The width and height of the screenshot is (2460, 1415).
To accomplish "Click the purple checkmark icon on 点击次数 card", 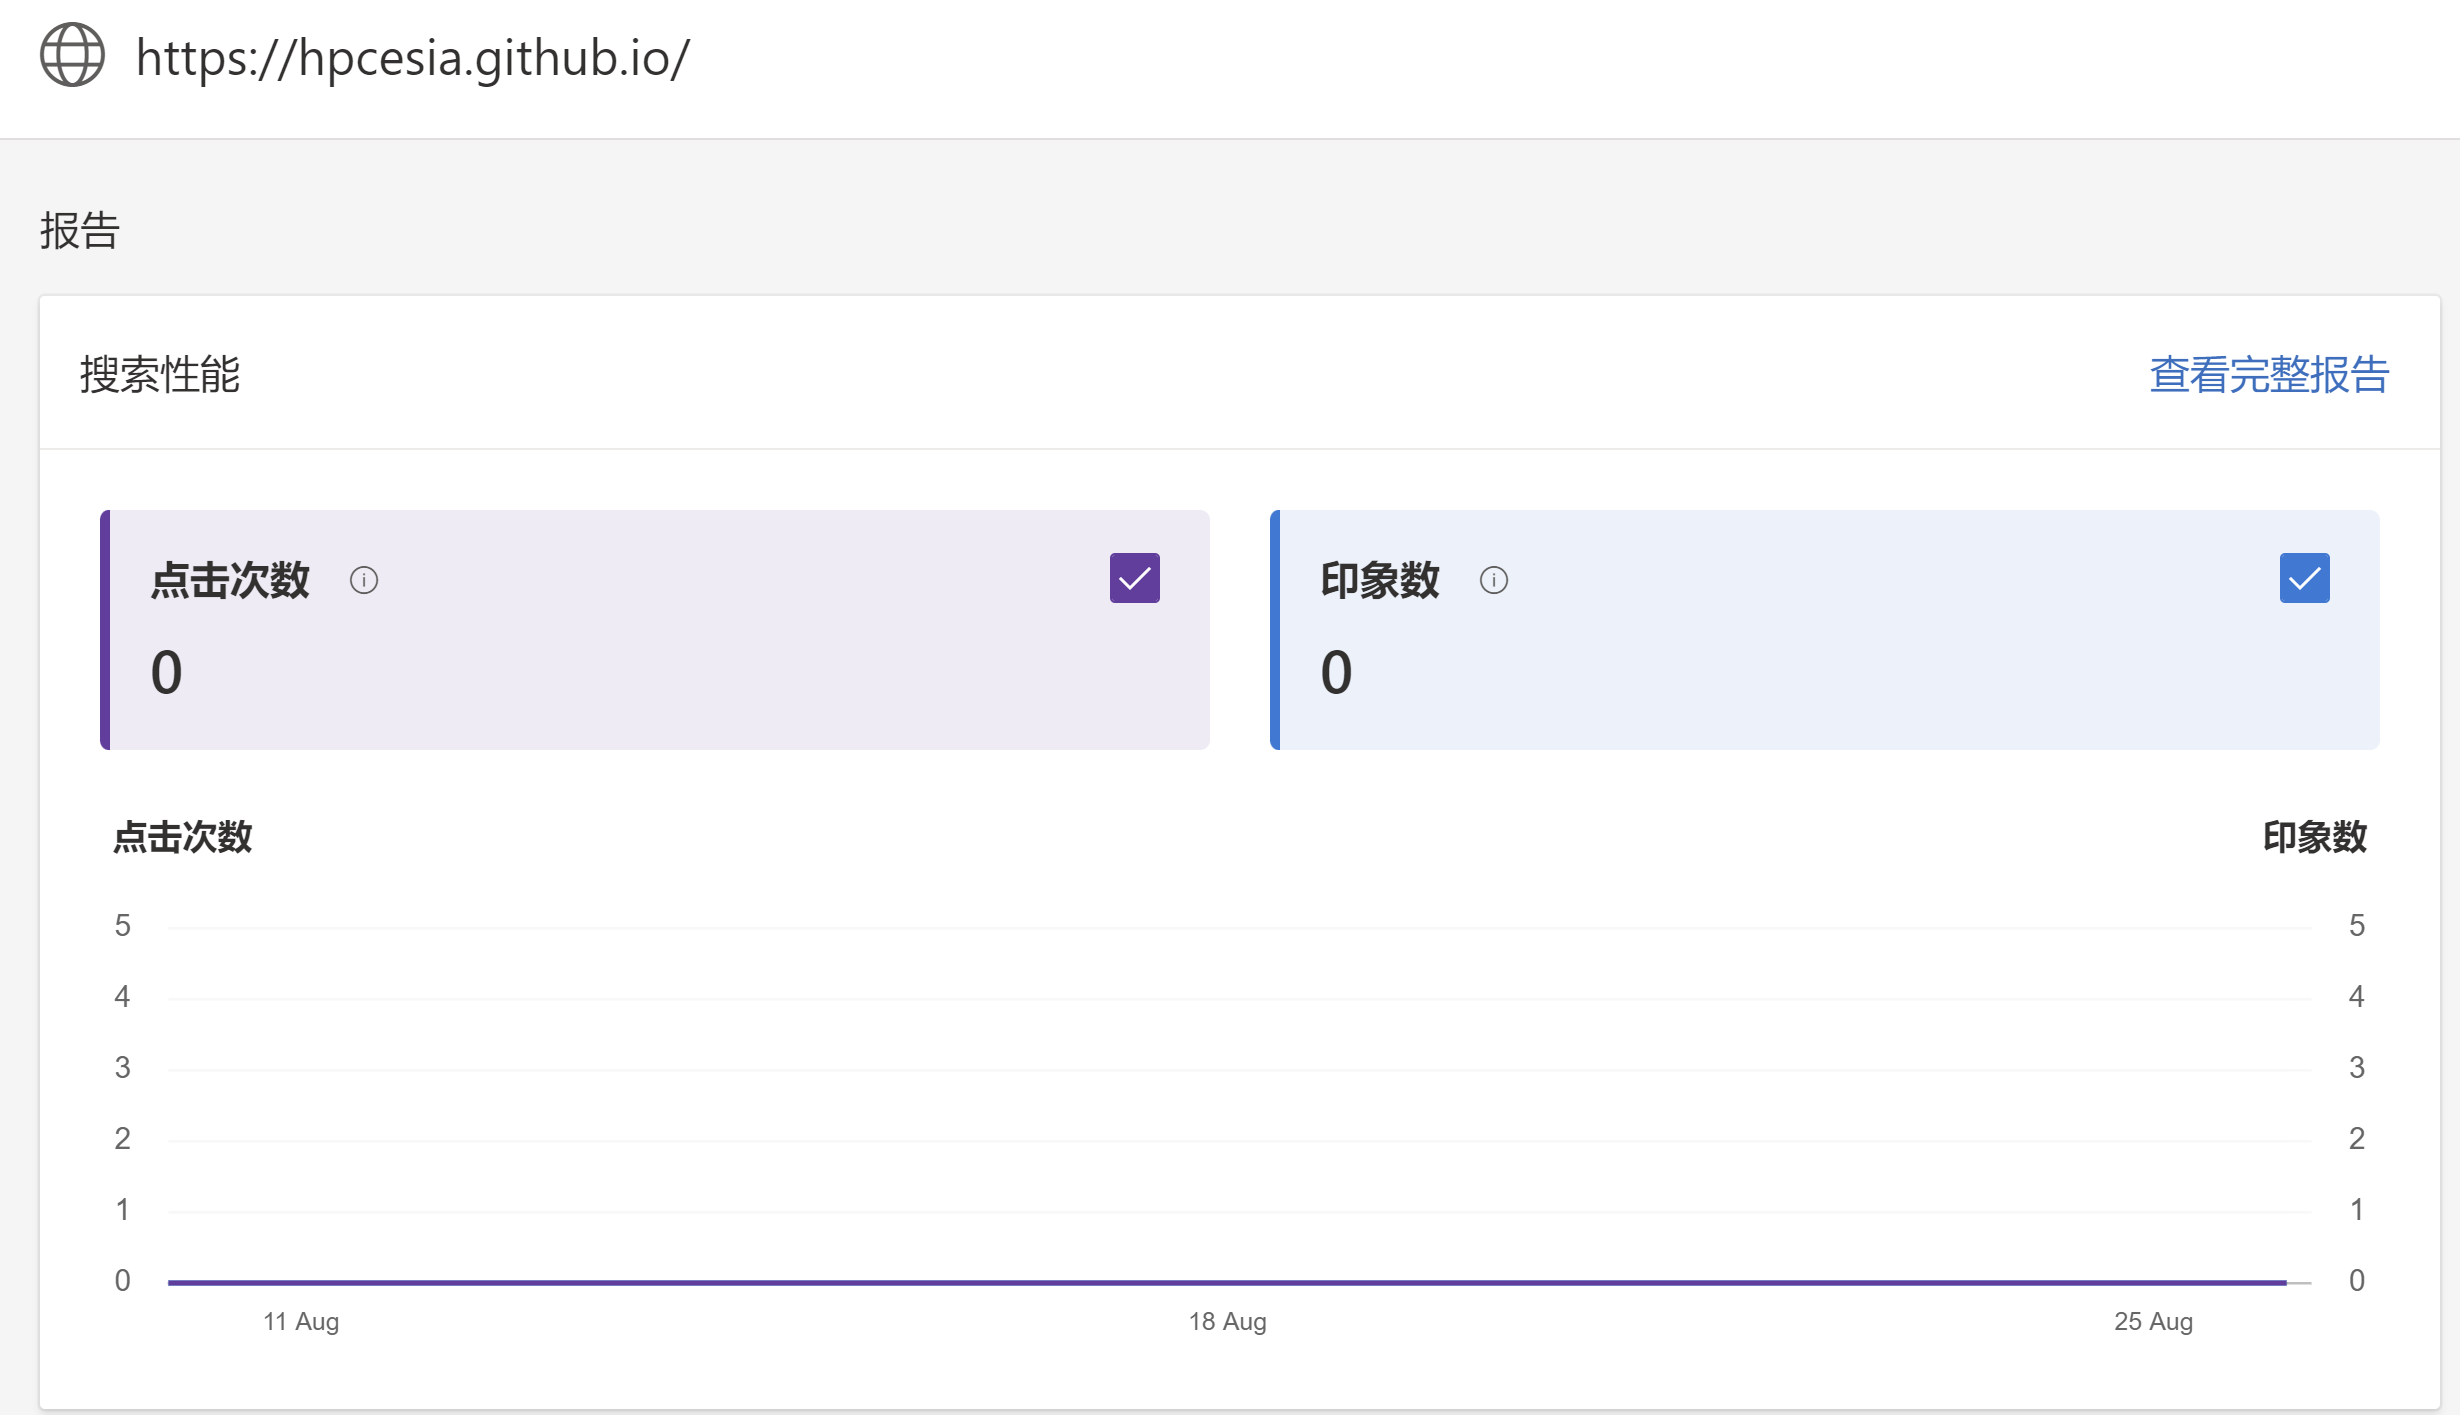I will 1134,577.
